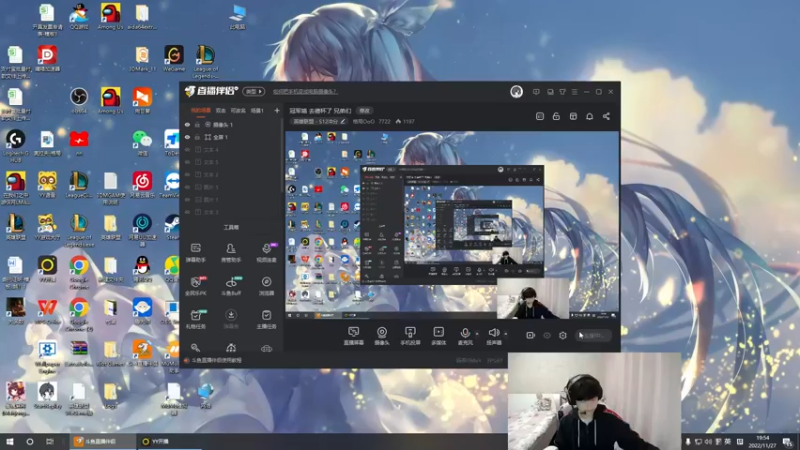Toggle the lock on the 全屏 1 layer
The image size is (800, 450).
(197, 137)
